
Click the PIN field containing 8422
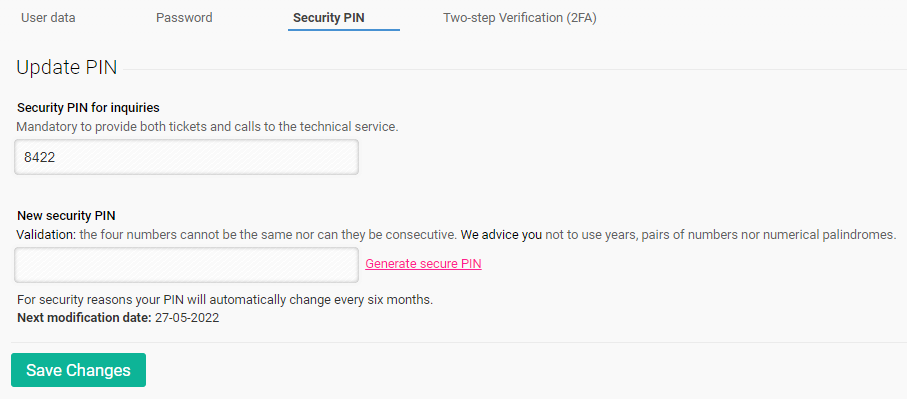[x=186, y=157]
